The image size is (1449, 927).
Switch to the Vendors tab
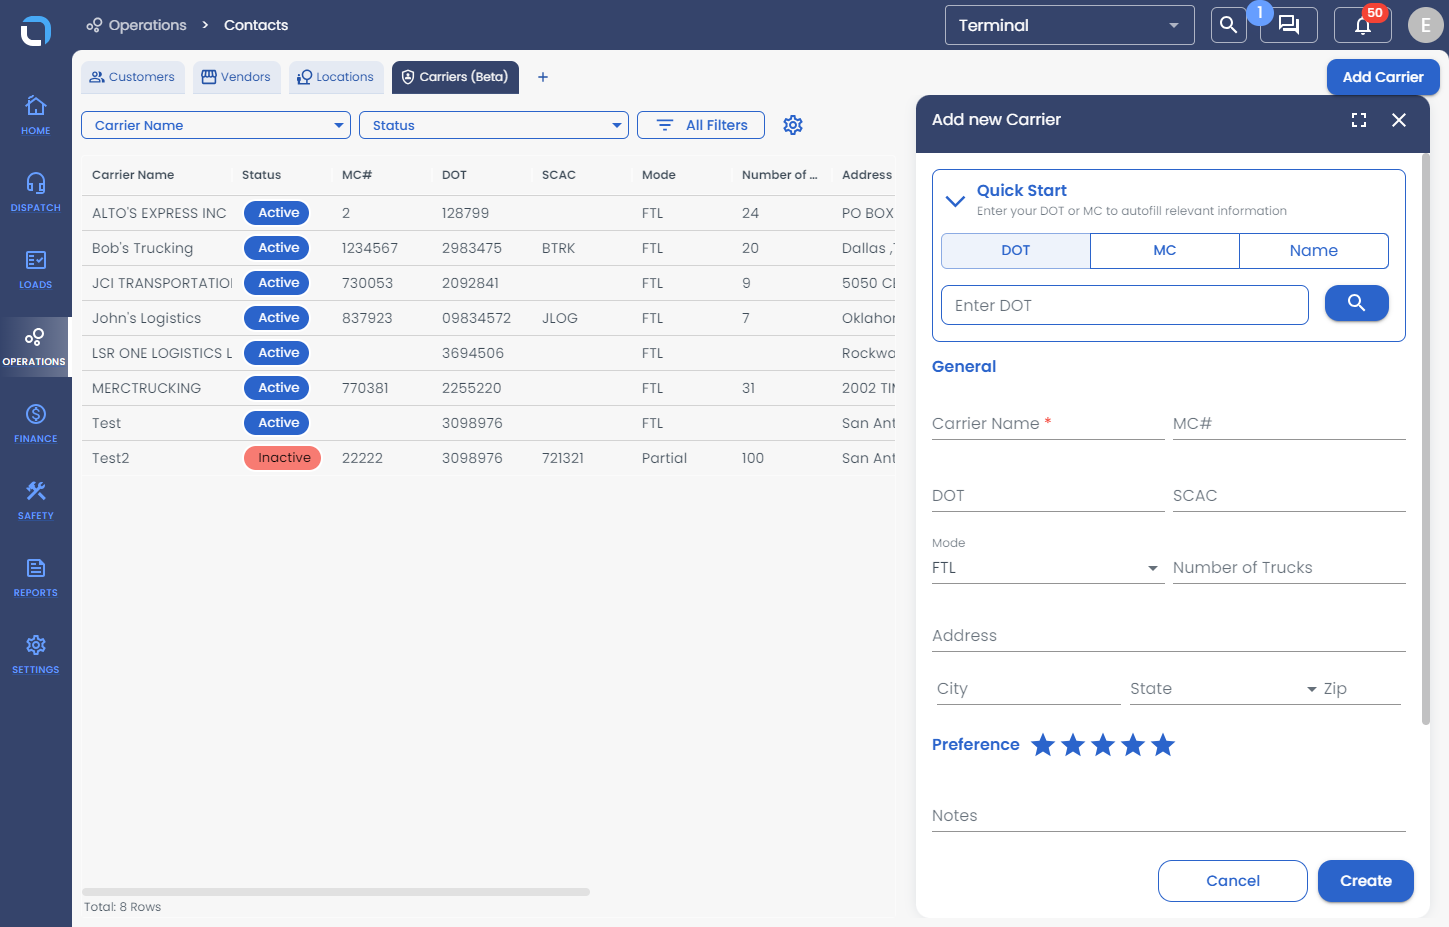(236, 77)
